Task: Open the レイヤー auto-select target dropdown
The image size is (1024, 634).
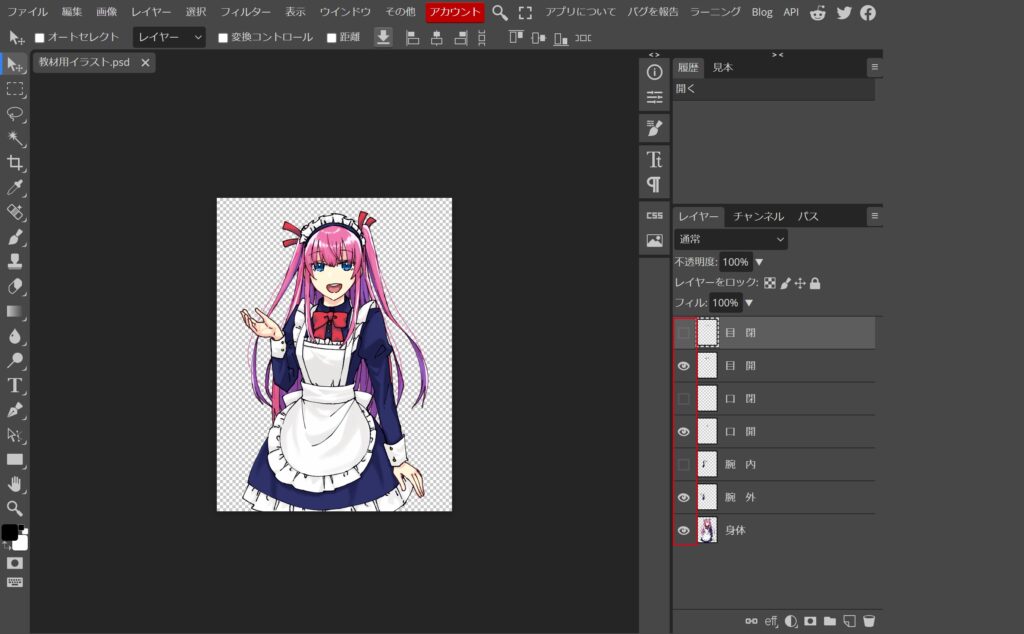Action: point(169,38)
